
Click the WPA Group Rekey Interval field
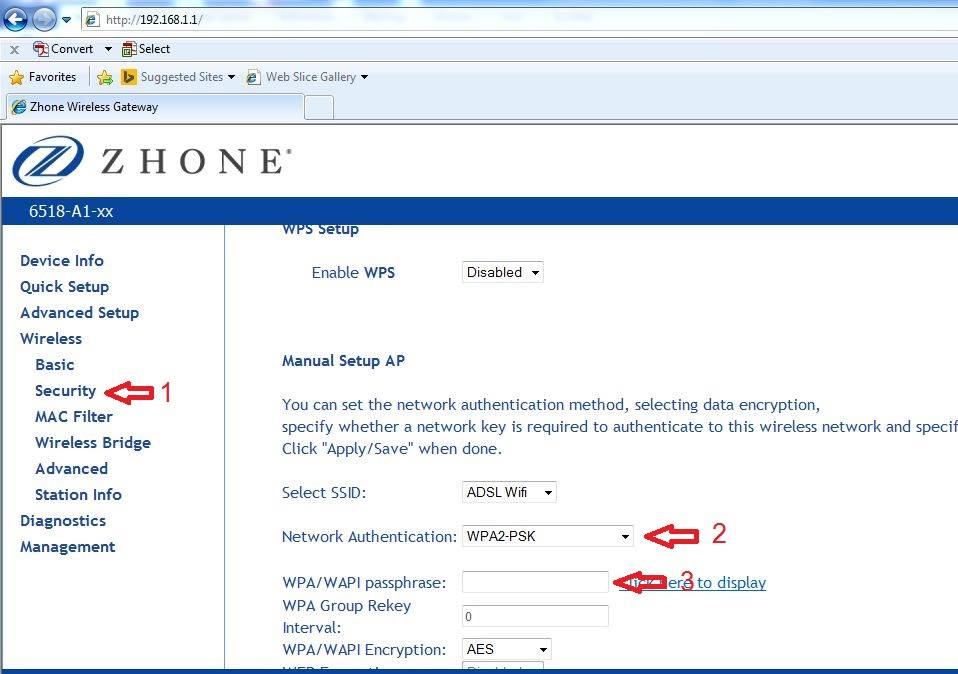pyautogui.click(x=535, y=616)
